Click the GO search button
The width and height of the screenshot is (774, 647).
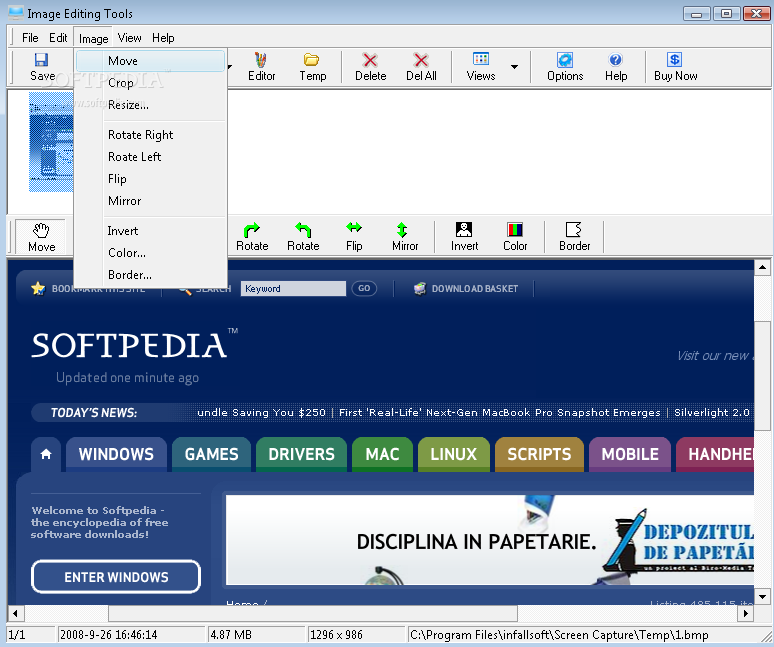364,288
